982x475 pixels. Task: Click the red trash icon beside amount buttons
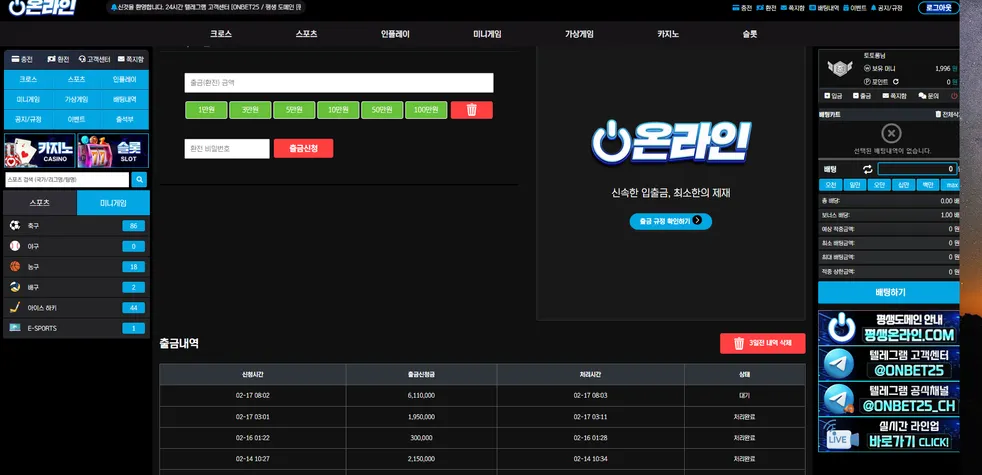[471, 110]
